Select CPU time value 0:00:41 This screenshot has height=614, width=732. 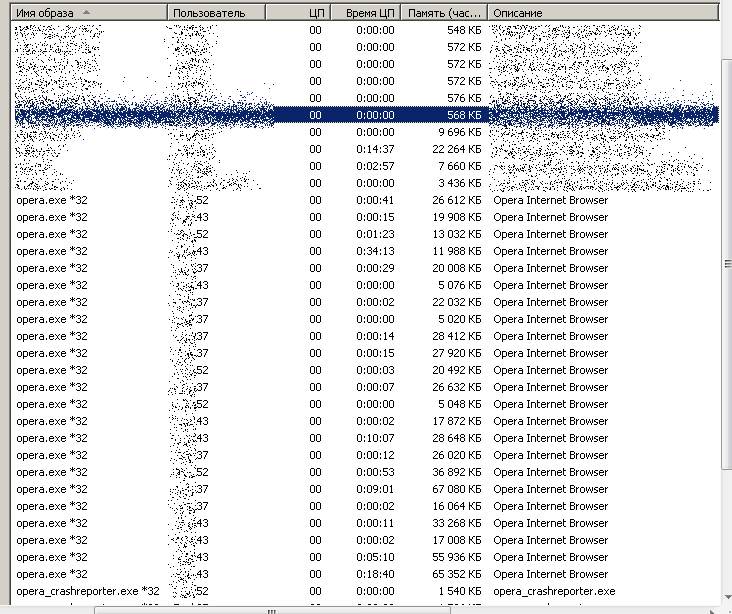(375, 200)
